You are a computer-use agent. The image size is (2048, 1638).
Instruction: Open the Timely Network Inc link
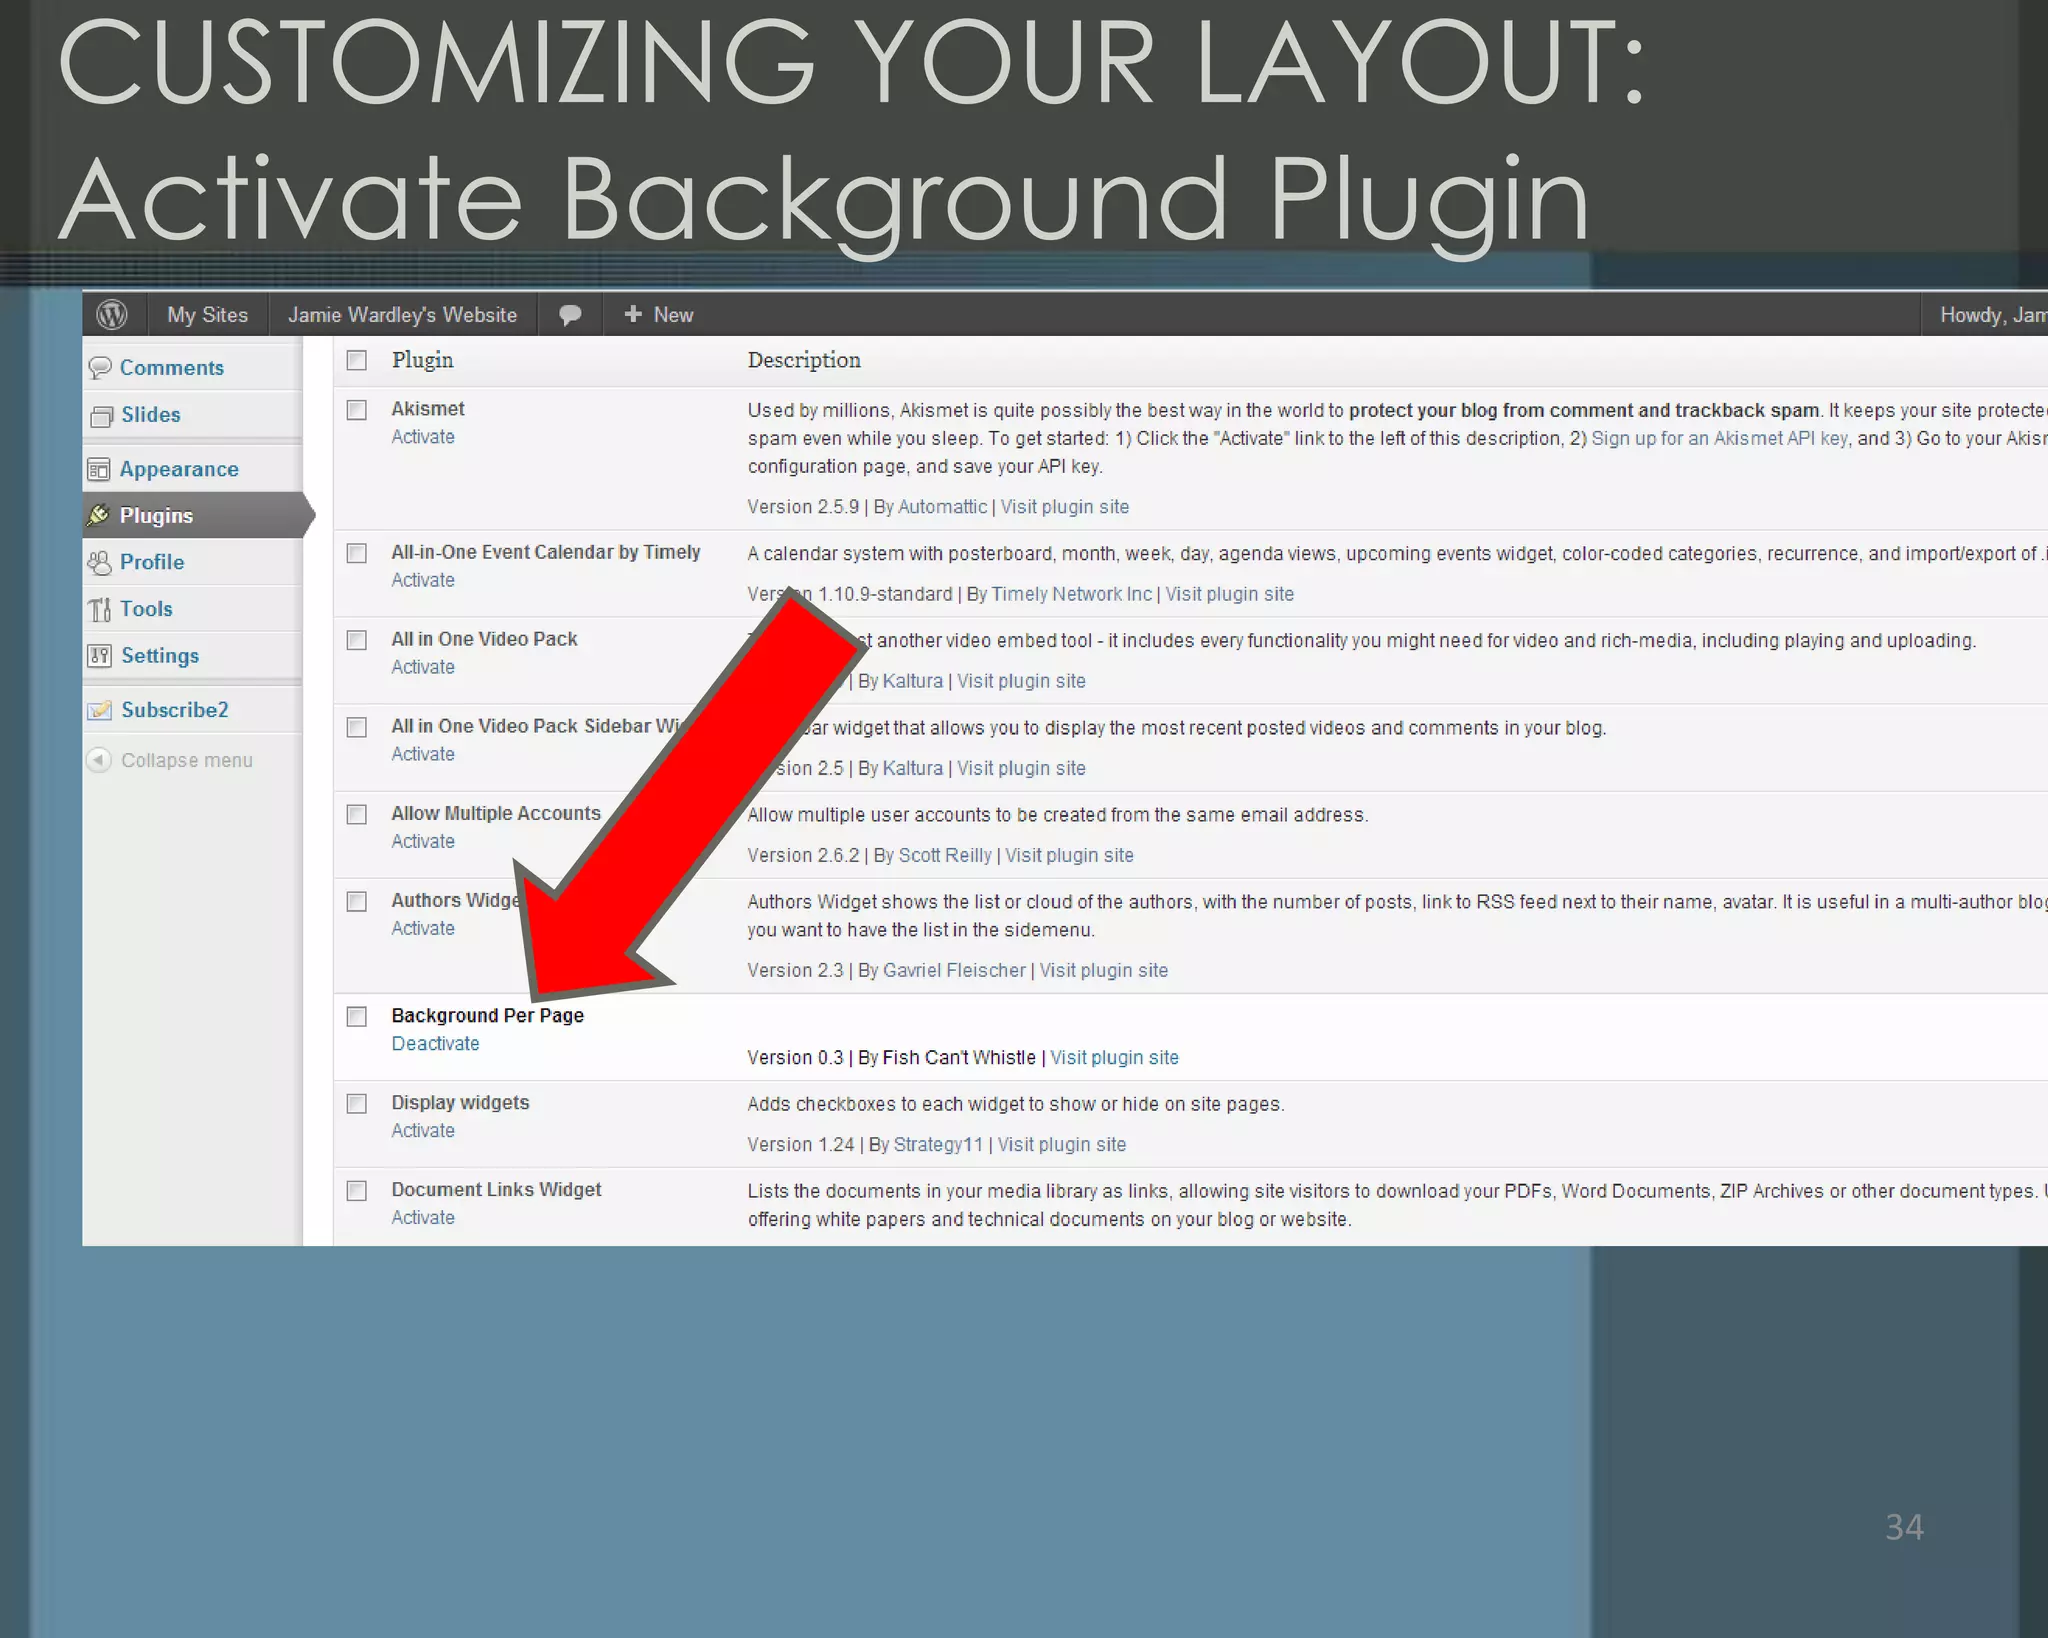1072,594
